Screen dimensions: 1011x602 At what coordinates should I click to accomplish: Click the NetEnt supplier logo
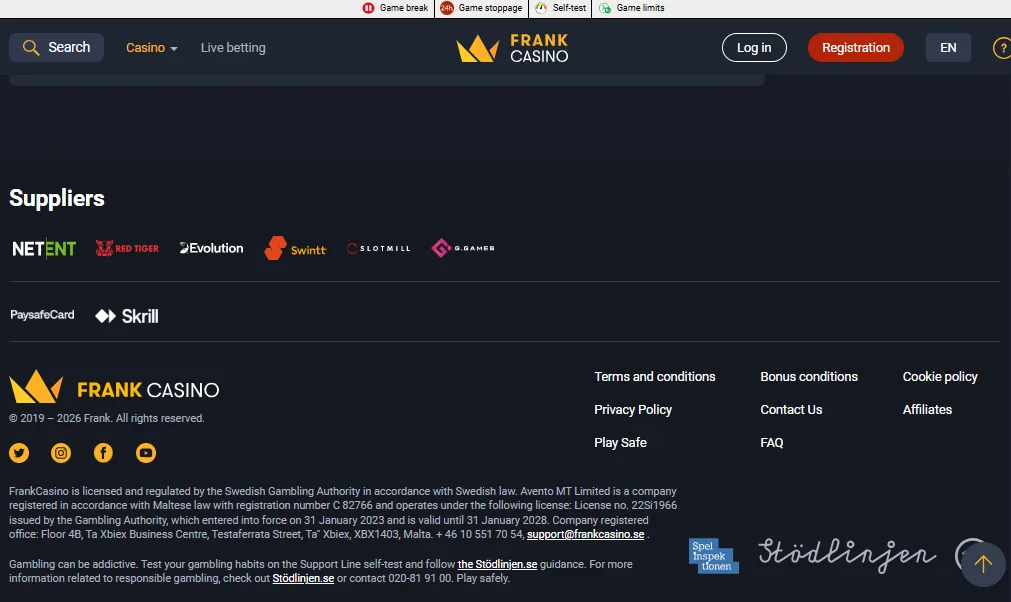44,248
